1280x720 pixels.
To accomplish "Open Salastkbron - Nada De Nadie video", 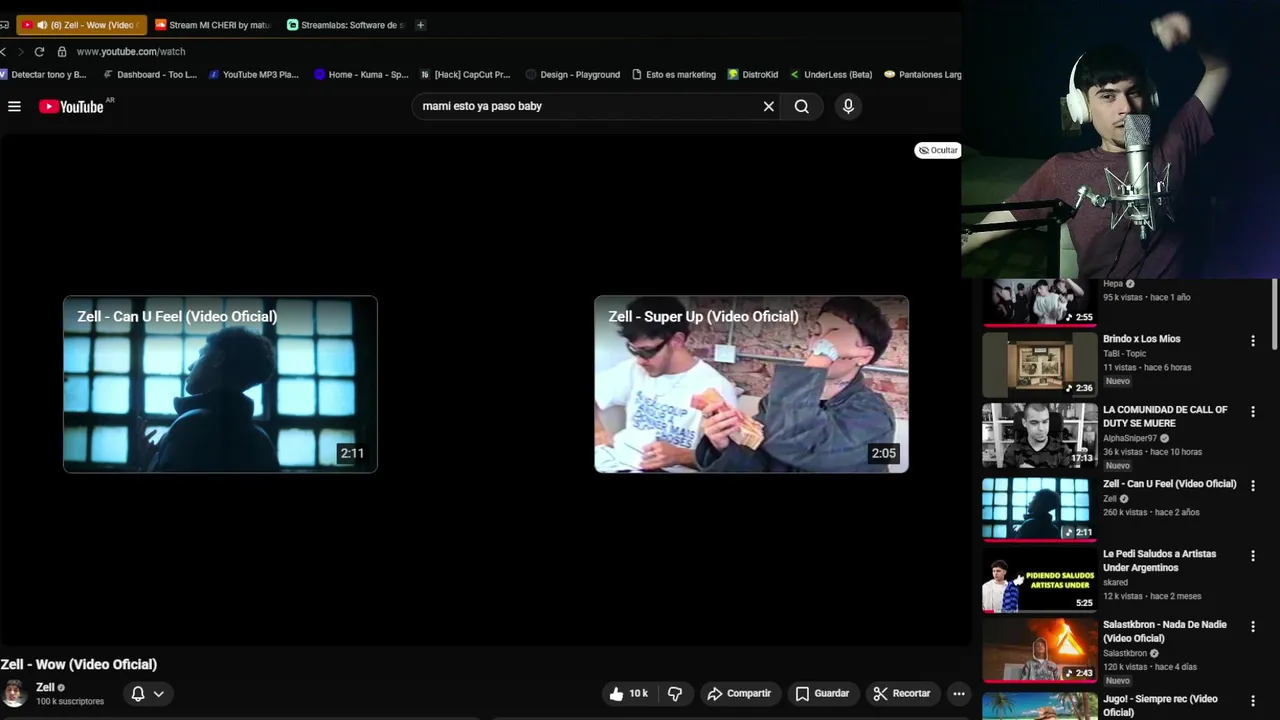I will 1165,631.
